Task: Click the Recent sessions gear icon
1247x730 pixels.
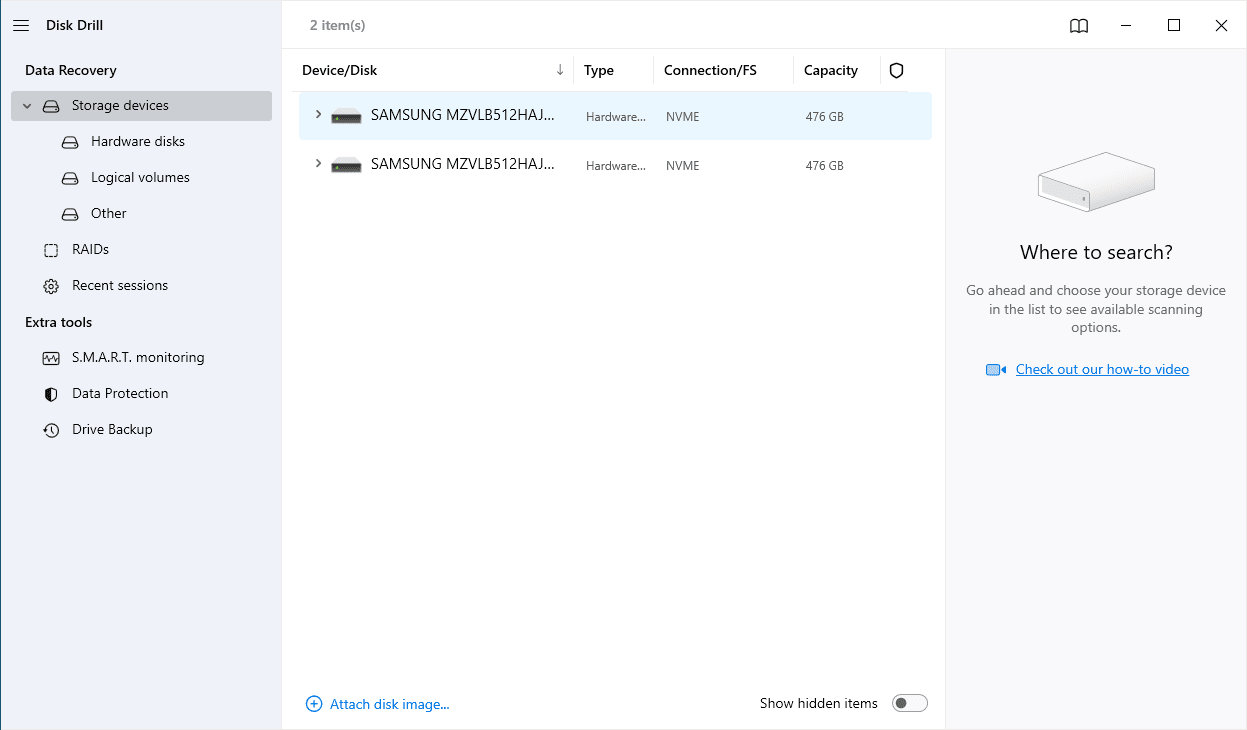Action: [x=51, y=286]
